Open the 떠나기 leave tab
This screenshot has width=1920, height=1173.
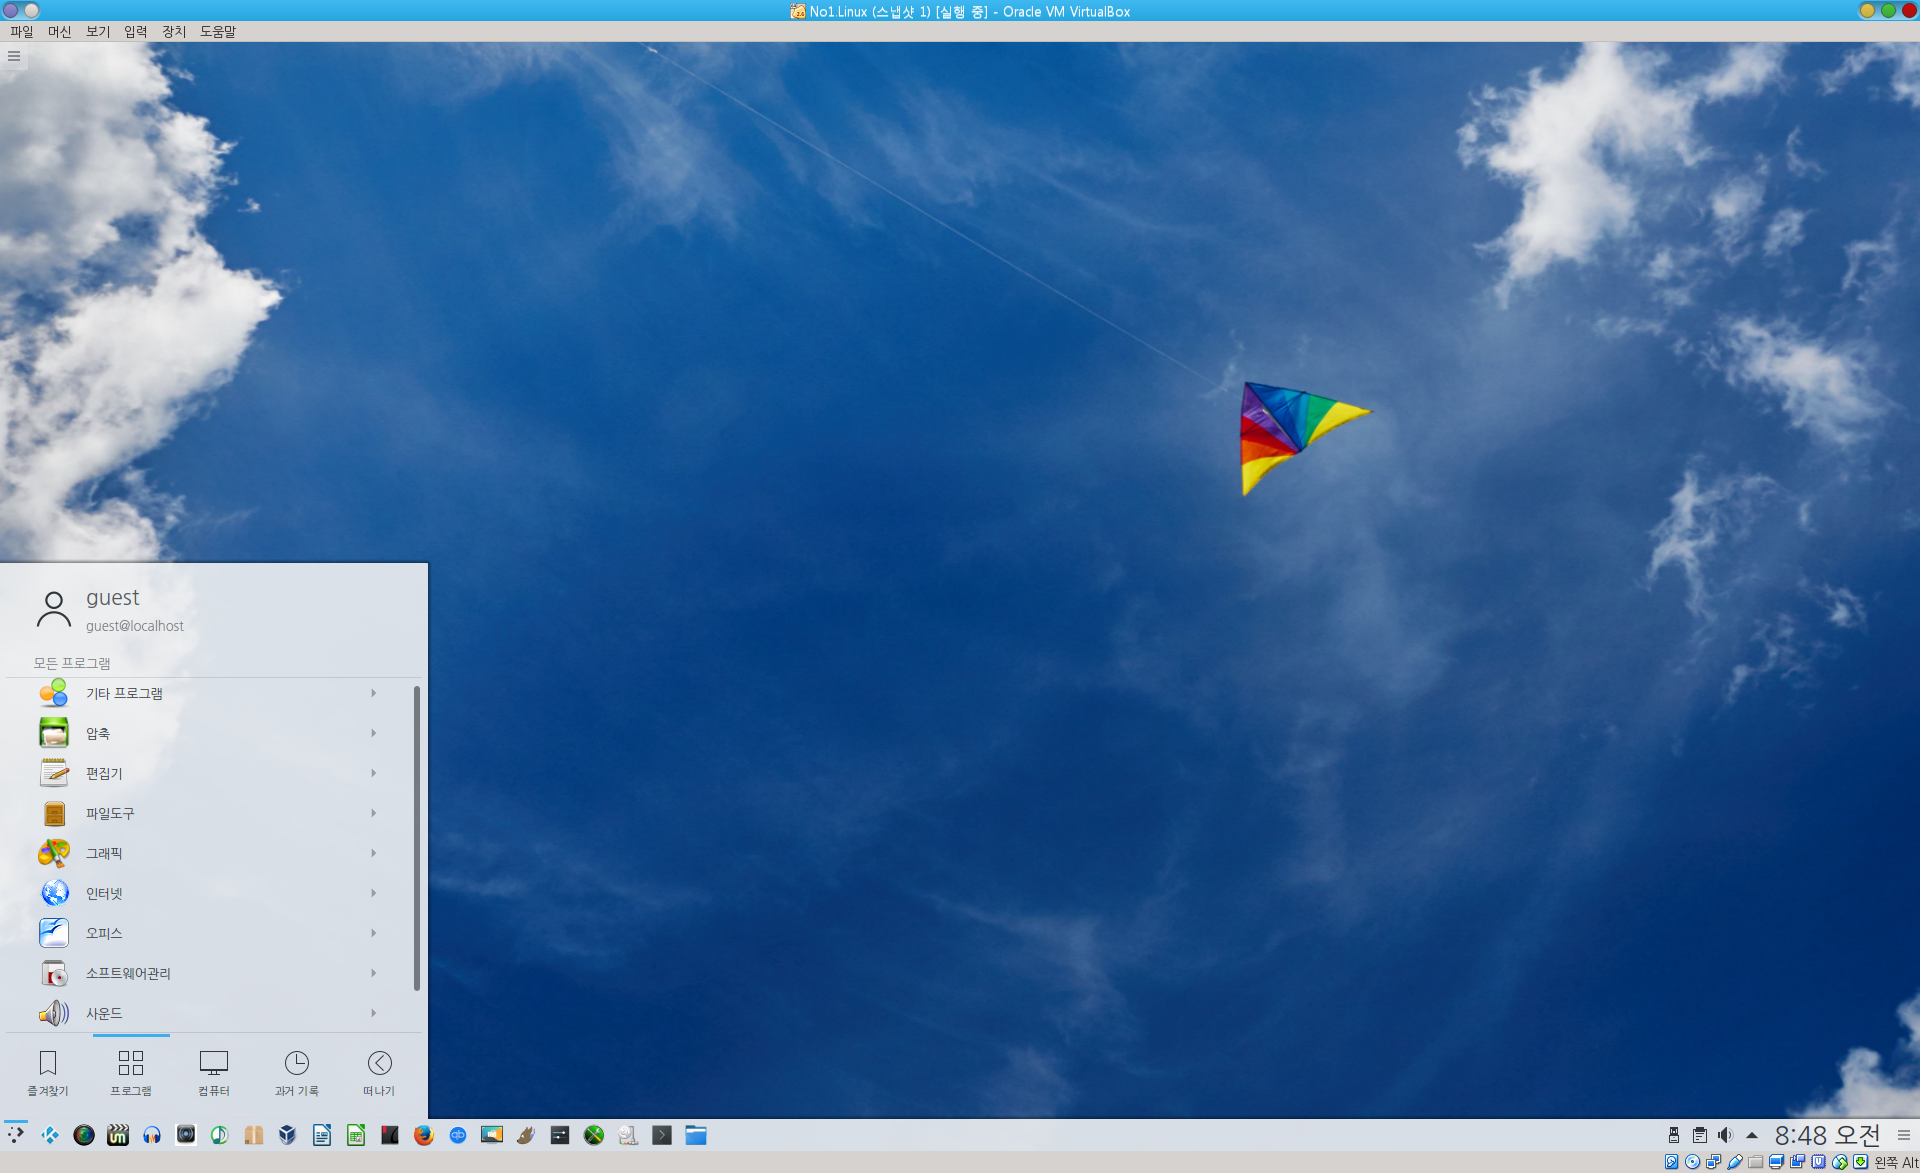tap(379, 1073)
